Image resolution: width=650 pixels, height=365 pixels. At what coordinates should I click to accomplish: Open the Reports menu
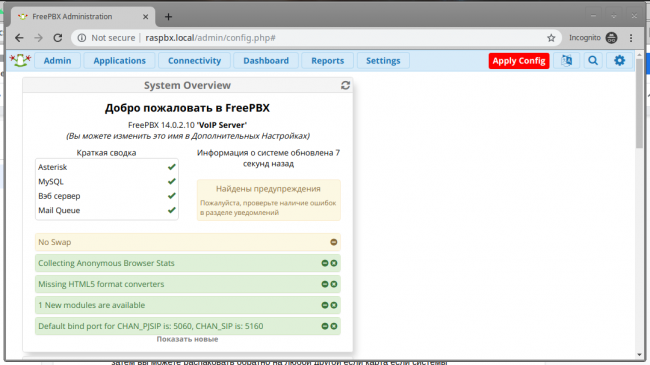click(x=327, y=61)
